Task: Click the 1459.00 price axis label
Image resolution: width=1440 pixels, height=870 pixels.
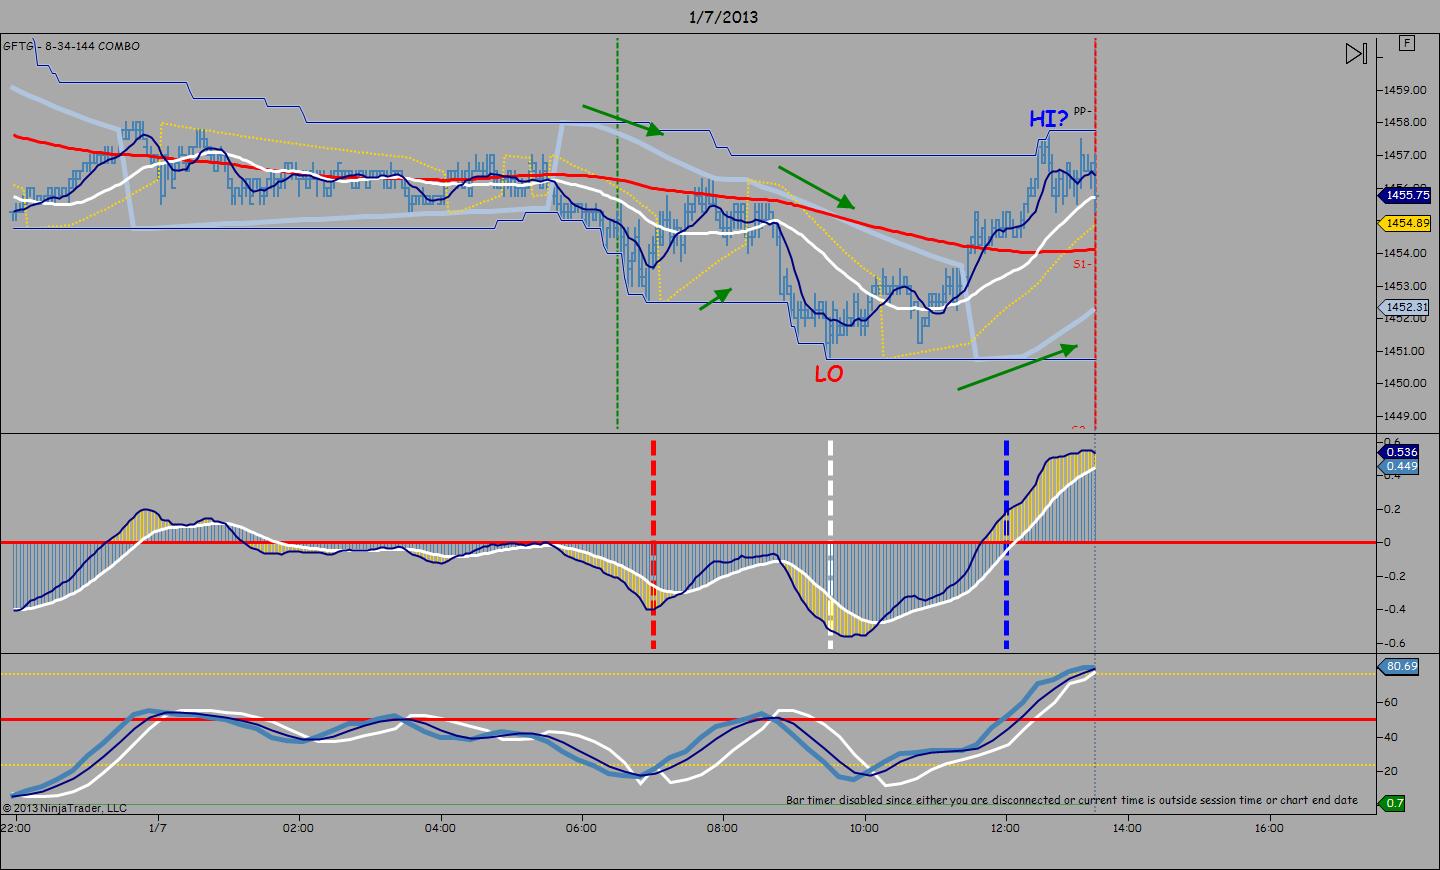Action: [x=1405, y=90]
